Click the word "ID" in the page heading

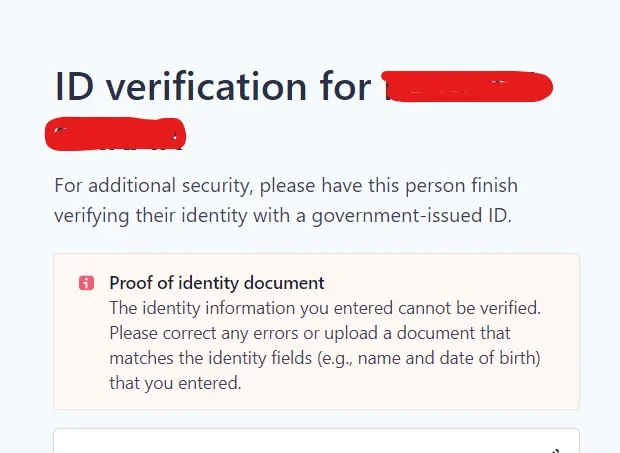coord(75,88)
